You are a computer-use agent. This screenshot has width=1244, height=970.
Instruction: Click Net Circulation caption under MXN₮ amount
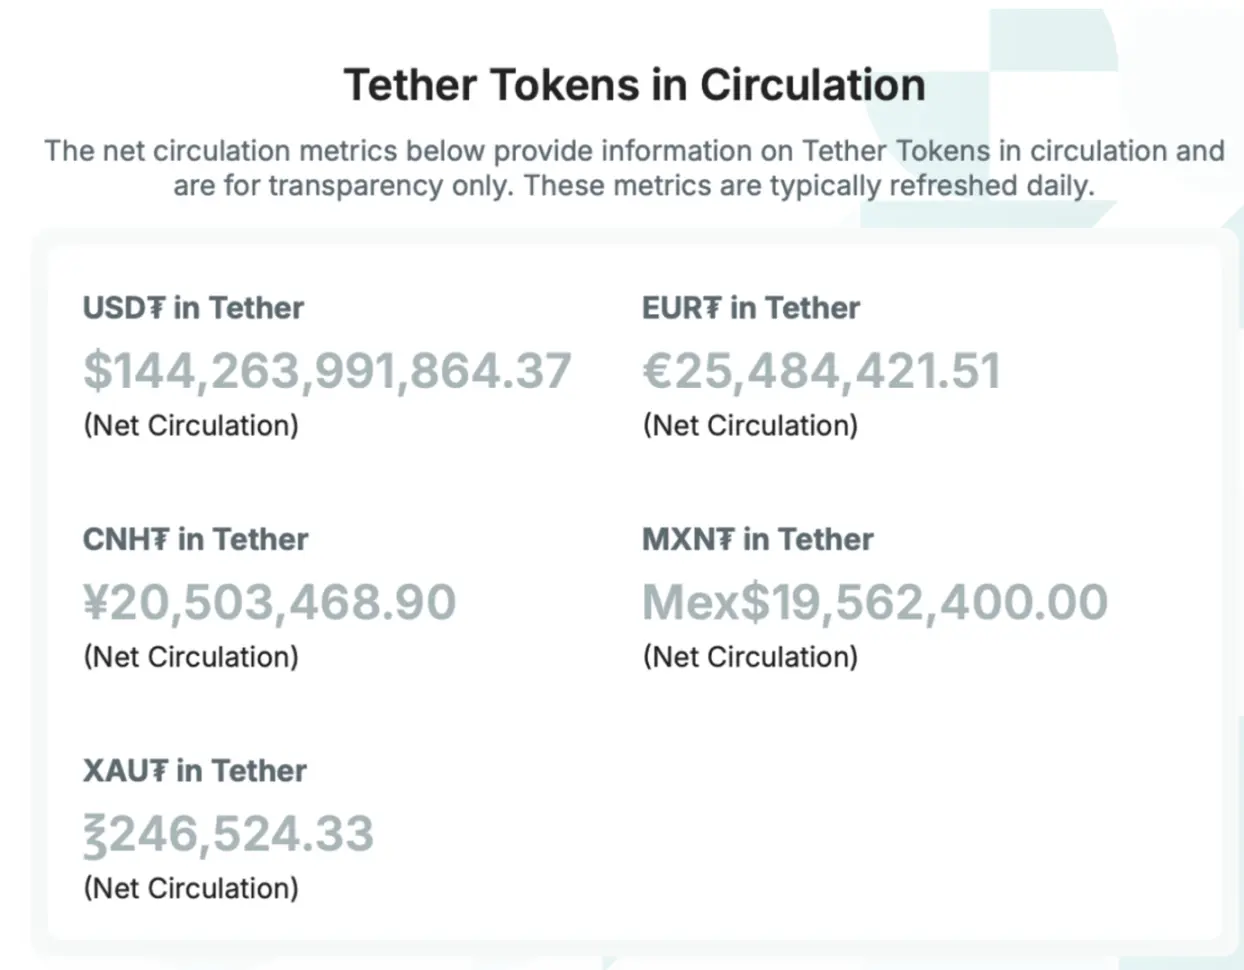(750, 657)
